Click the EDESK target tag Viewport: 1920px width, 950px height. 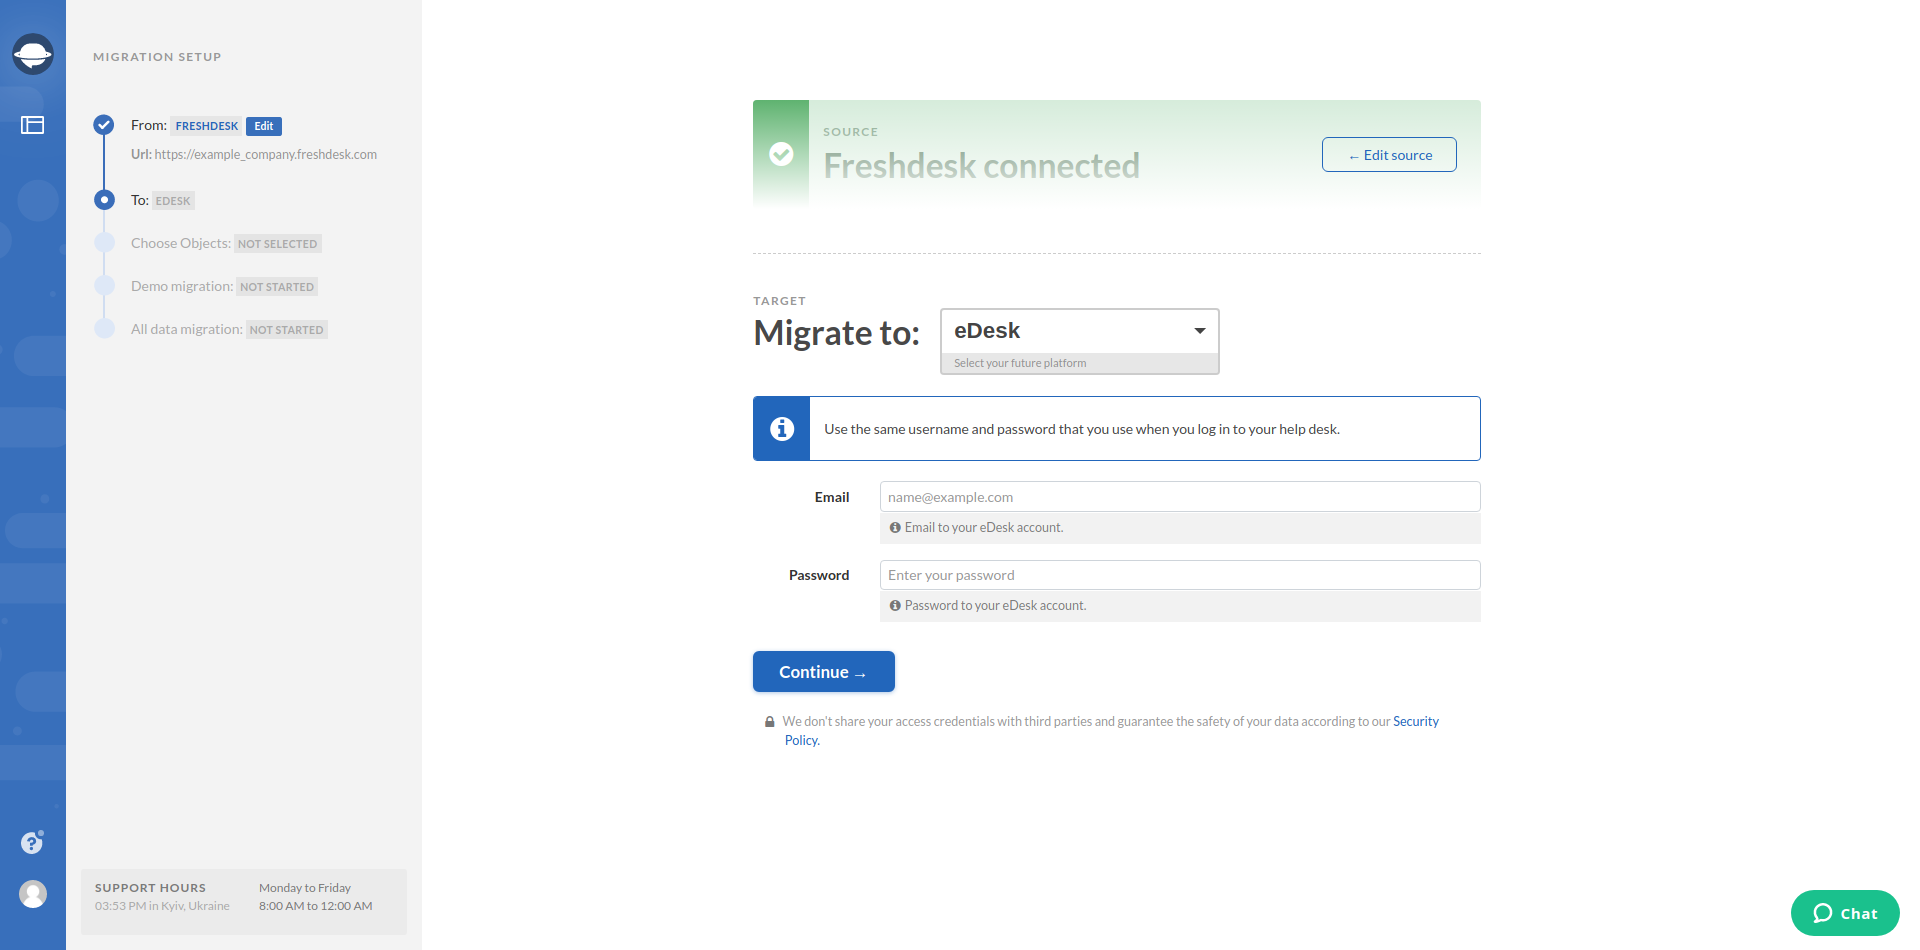click(x=173, y=201)
